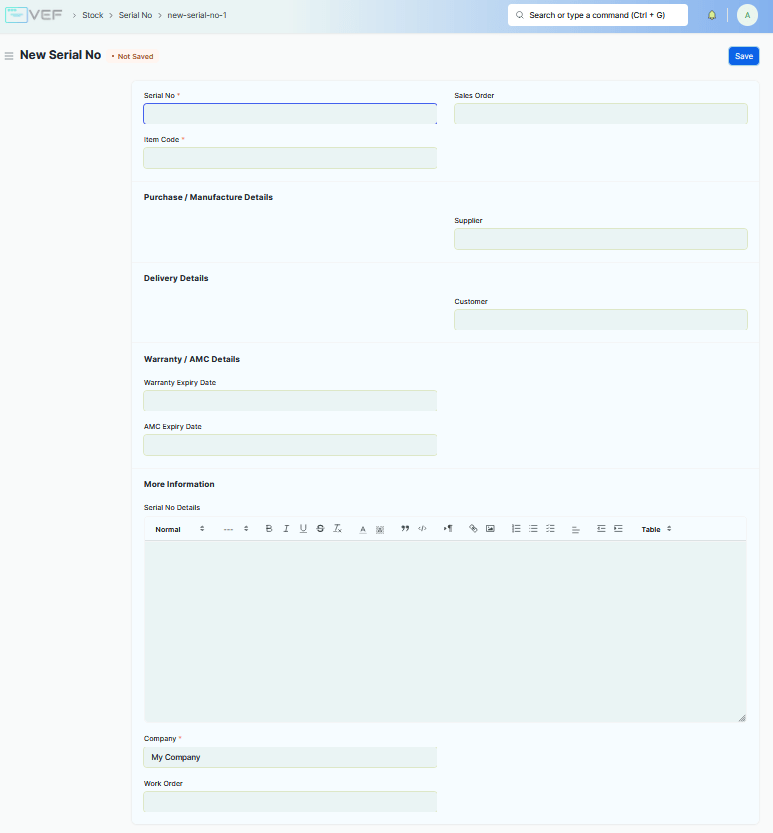The width and height of the screenshot is (773, 833).
Task: Start a checklist in editor
Action: click(x=550, y=529)
